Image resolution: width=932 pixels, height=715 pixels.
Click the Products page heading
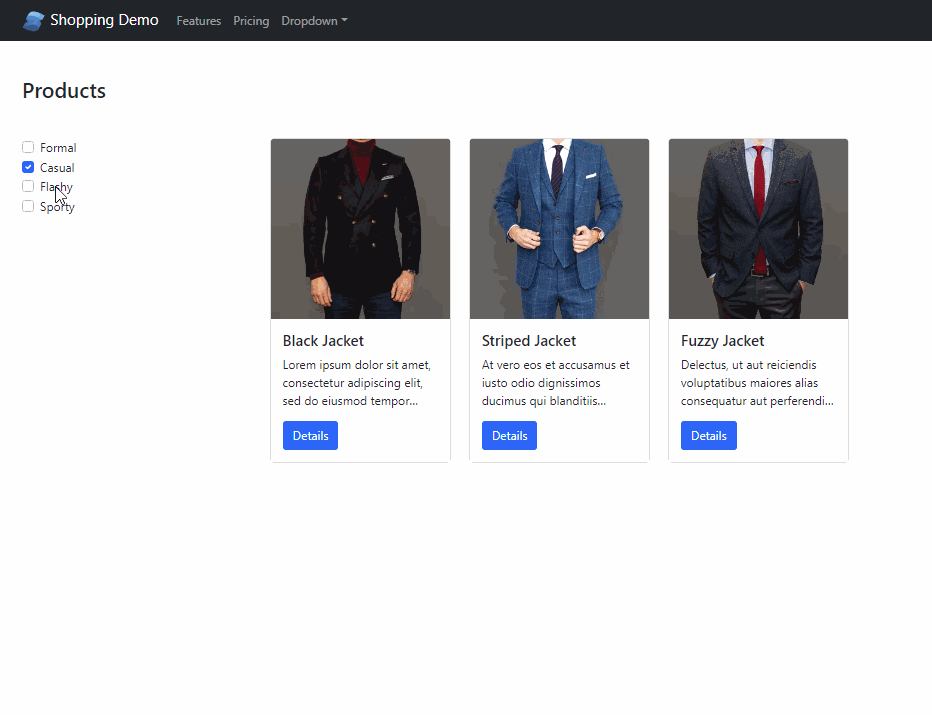coord(64,91)
